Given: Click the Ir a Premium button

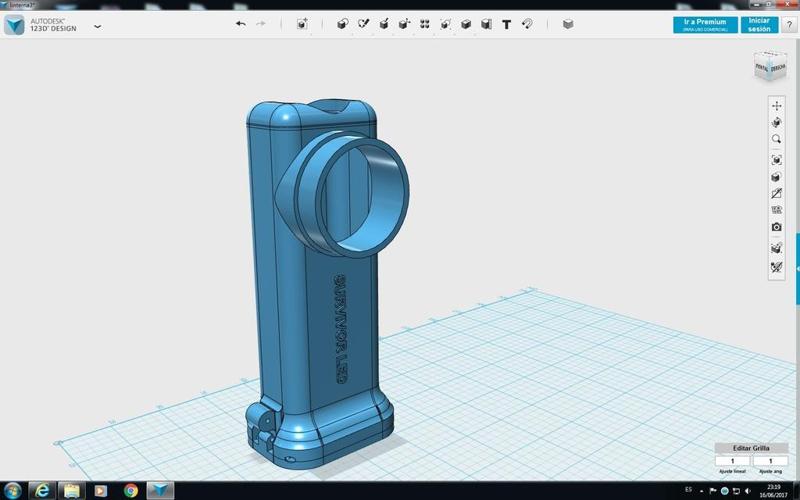Looking at the screenshot, I should 705,24.
